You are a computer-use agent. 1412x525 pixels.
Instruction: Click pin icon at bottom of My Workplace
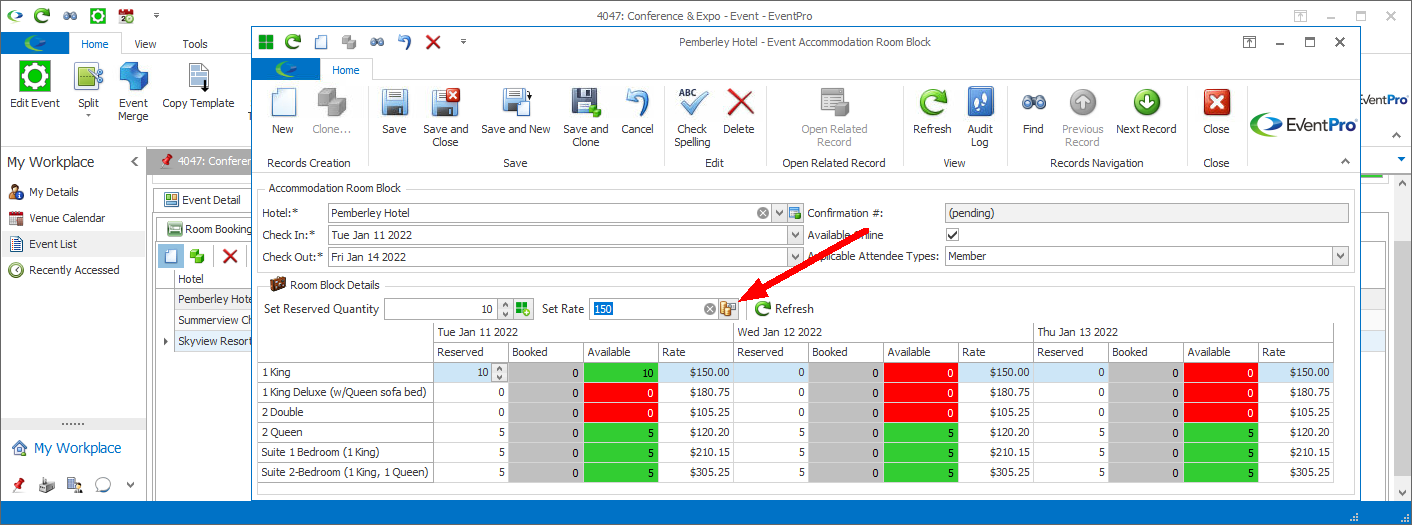(18, 485)
